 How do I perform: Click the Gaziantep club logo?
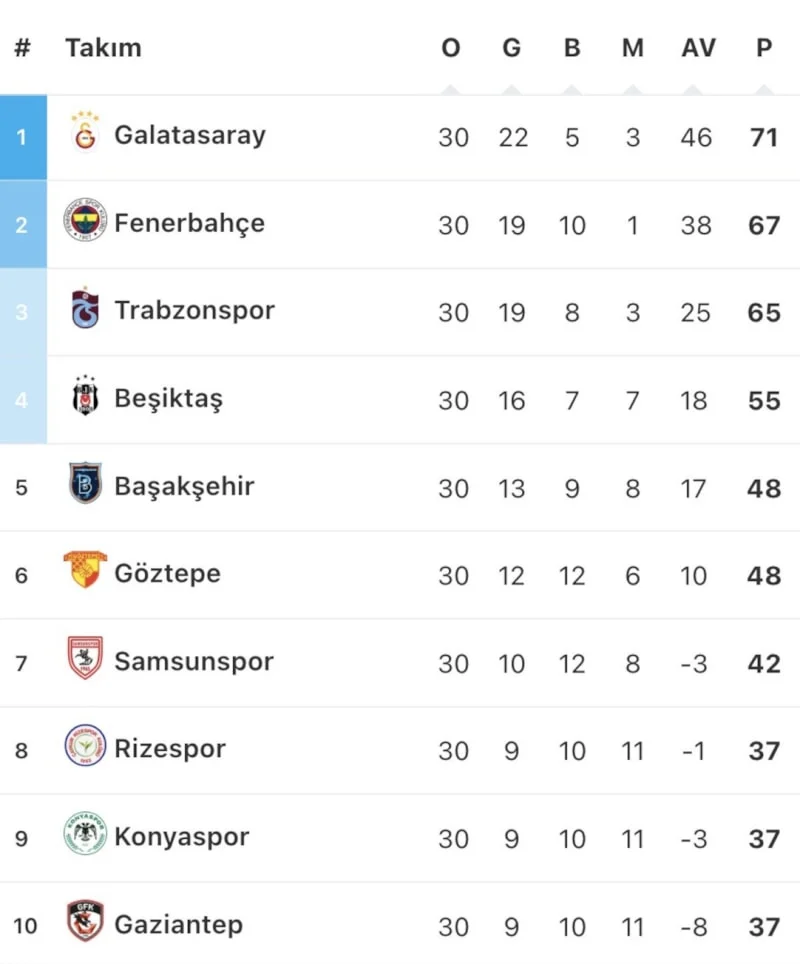tap(85, 924)
